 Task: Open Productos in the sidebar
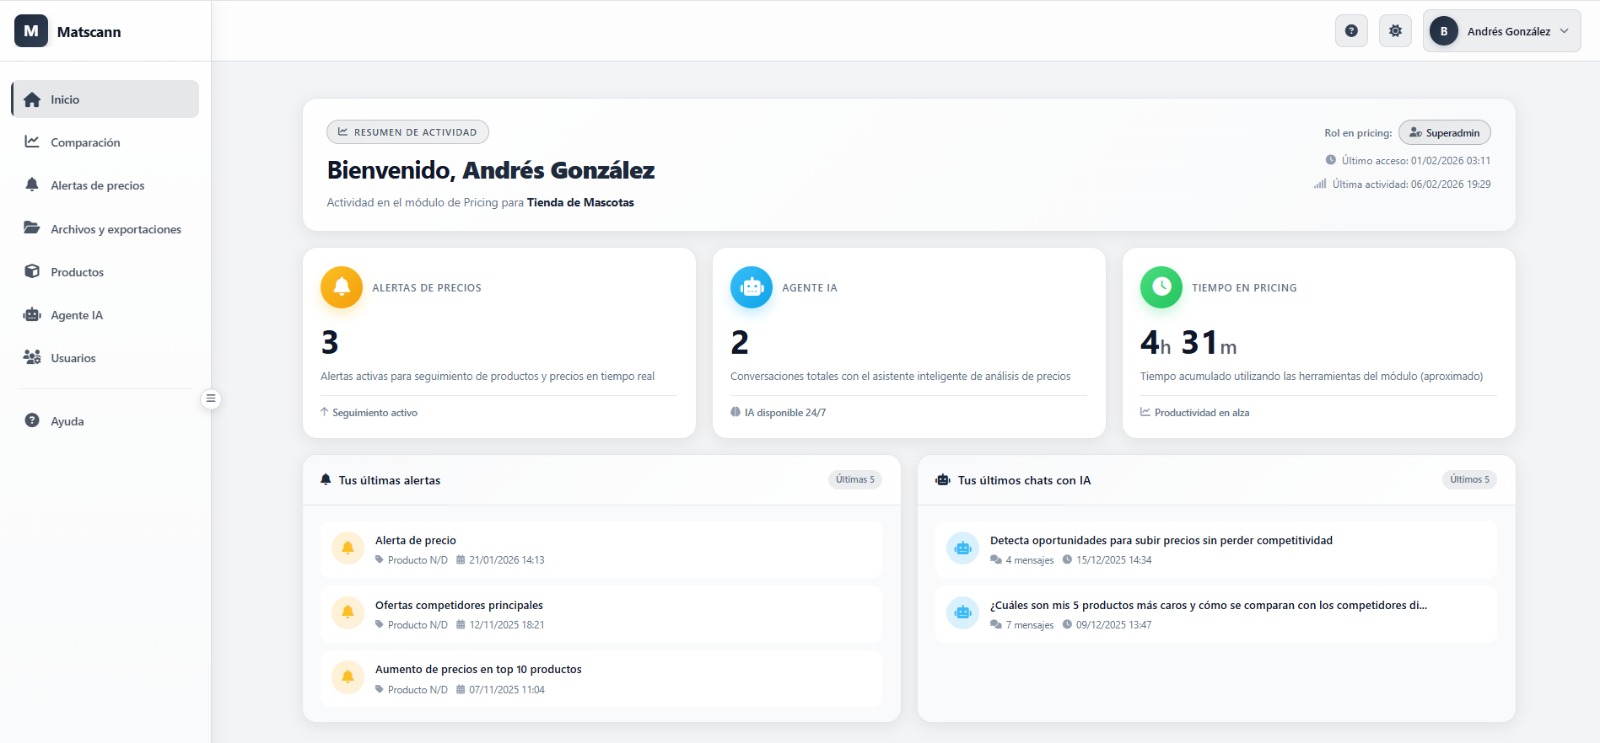(105, 272)
